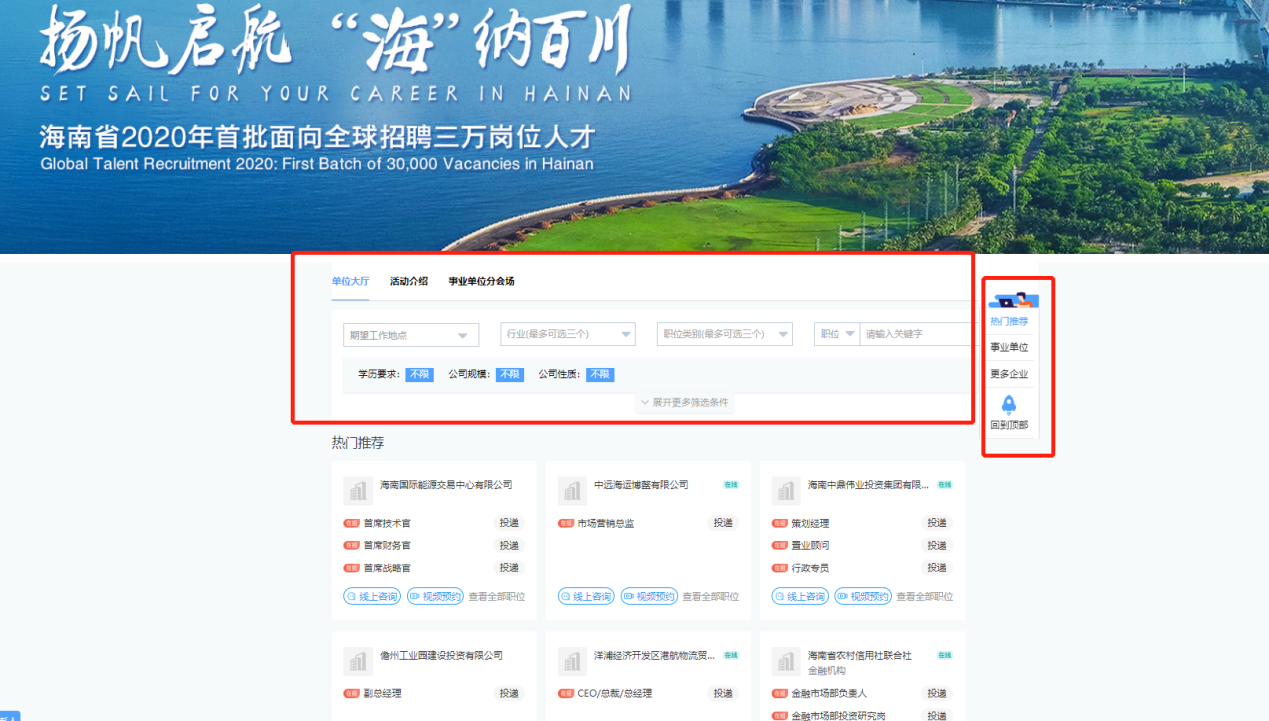
Task: Click 儋州工业园建设投资 company logo icon
Action: (x=358, y=661)
